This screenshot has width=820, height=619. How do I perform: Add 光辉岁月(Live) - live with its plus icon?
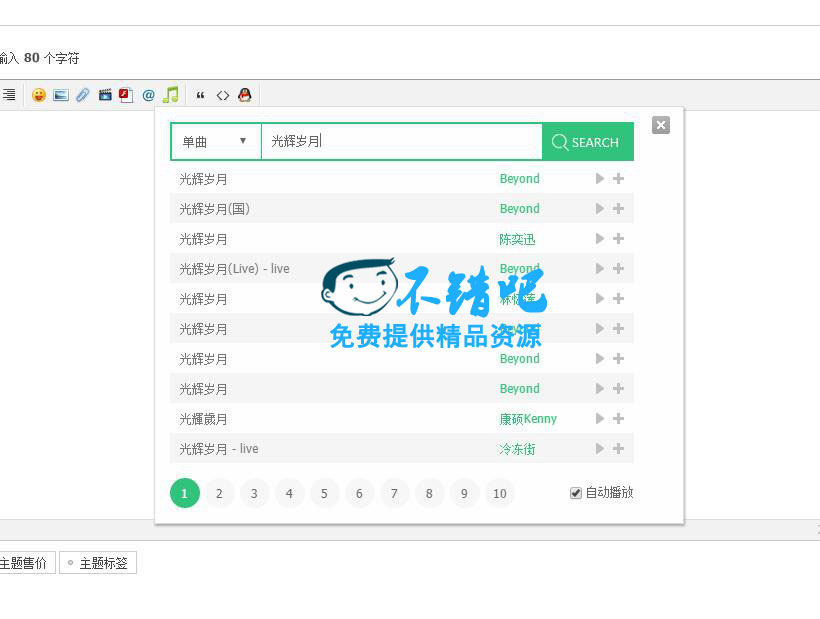(618, 269)
